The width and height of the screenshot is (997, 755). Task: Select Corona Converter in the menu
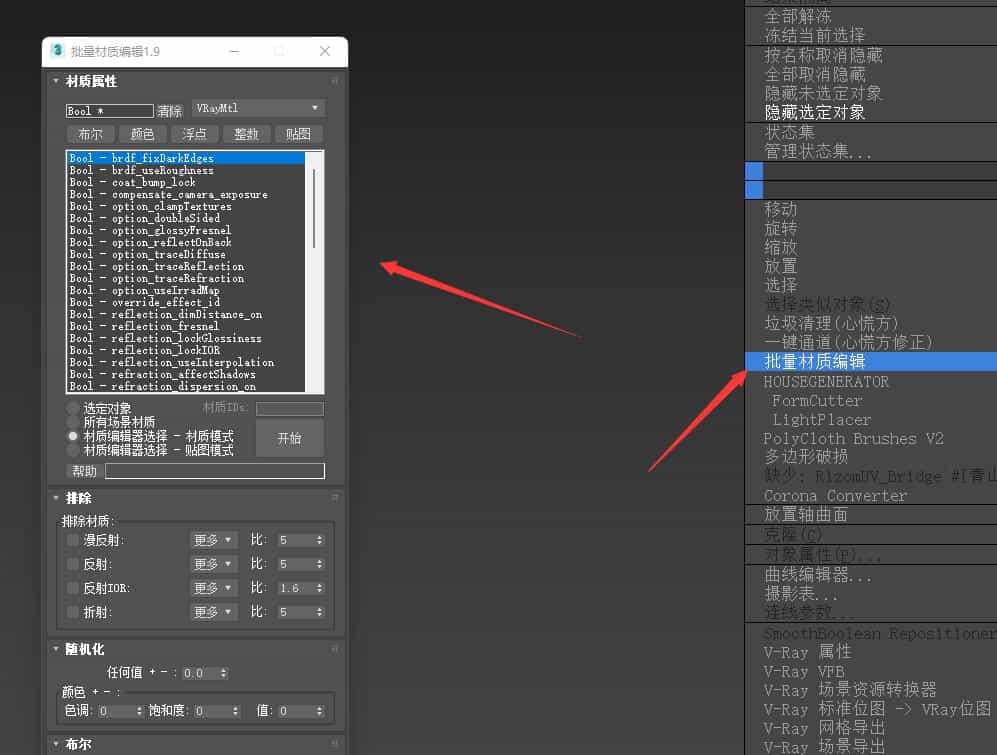click(x=835, y=496)
